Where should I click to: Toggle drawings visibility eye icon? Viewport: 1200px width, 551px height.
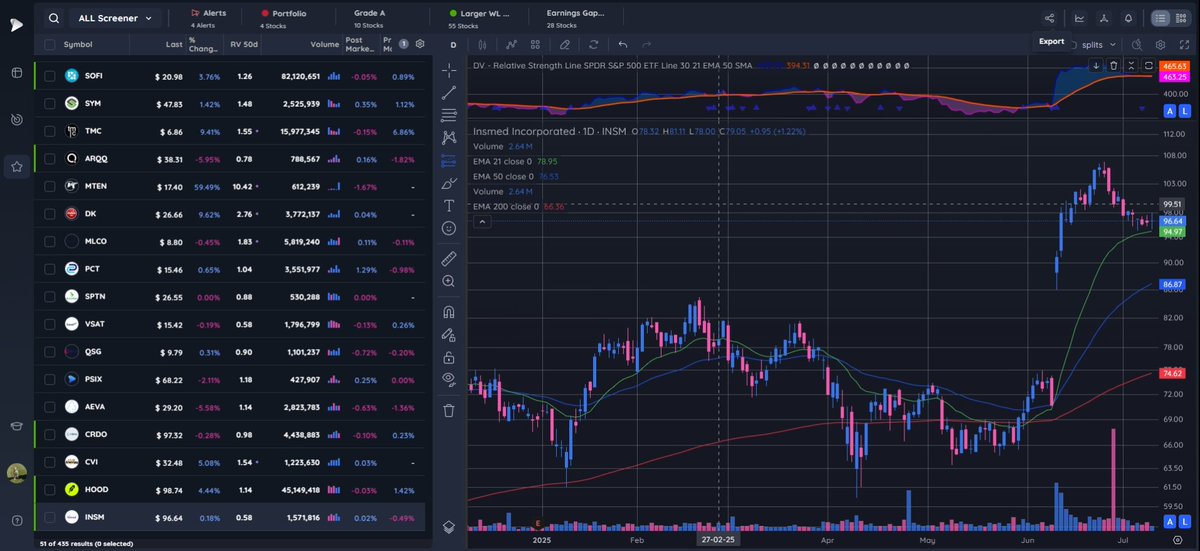point(449,379)
